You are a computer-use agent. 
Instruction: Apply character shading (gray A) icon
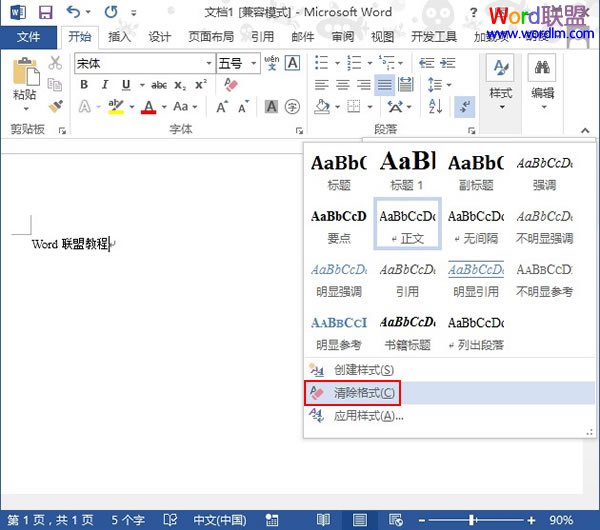271,107
